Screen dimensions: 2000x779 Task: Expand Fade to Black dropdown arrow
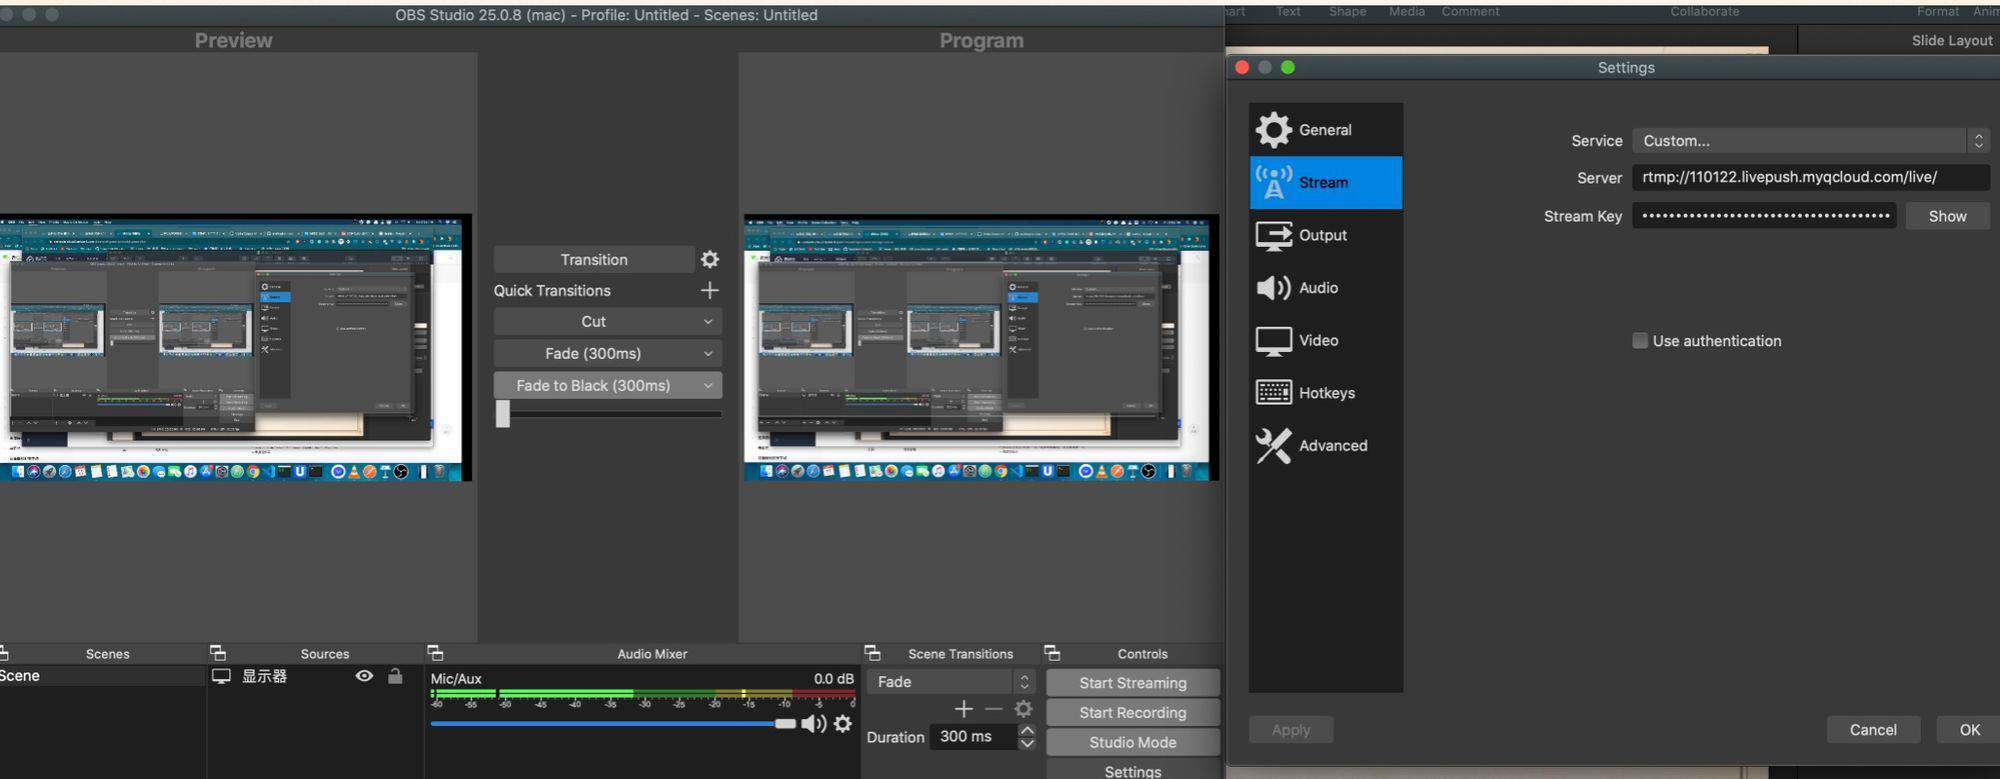point(708,385)
